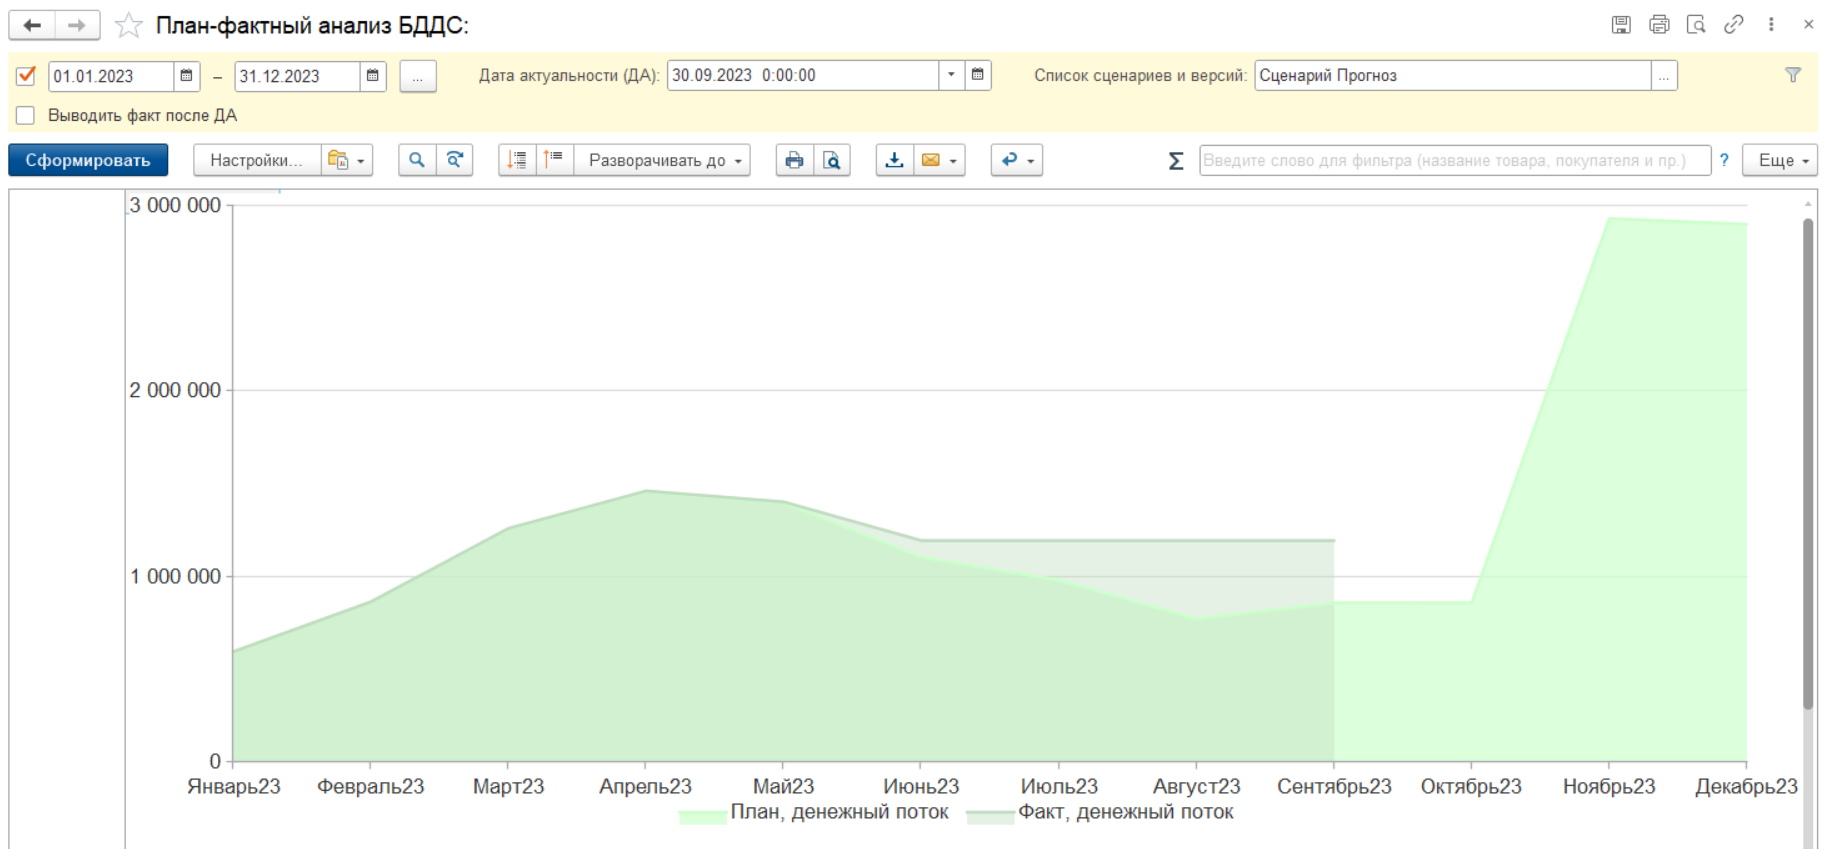This screenshot has width=1826, height=849.
Task: Click the save report download icon
Action: click(x=894, y=160)
